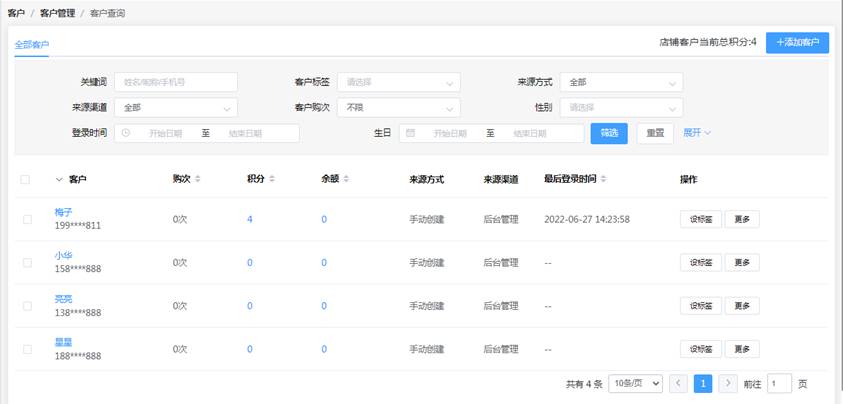Select checkbox for 138****888 row
843x404 pixels.
point(27,306)
